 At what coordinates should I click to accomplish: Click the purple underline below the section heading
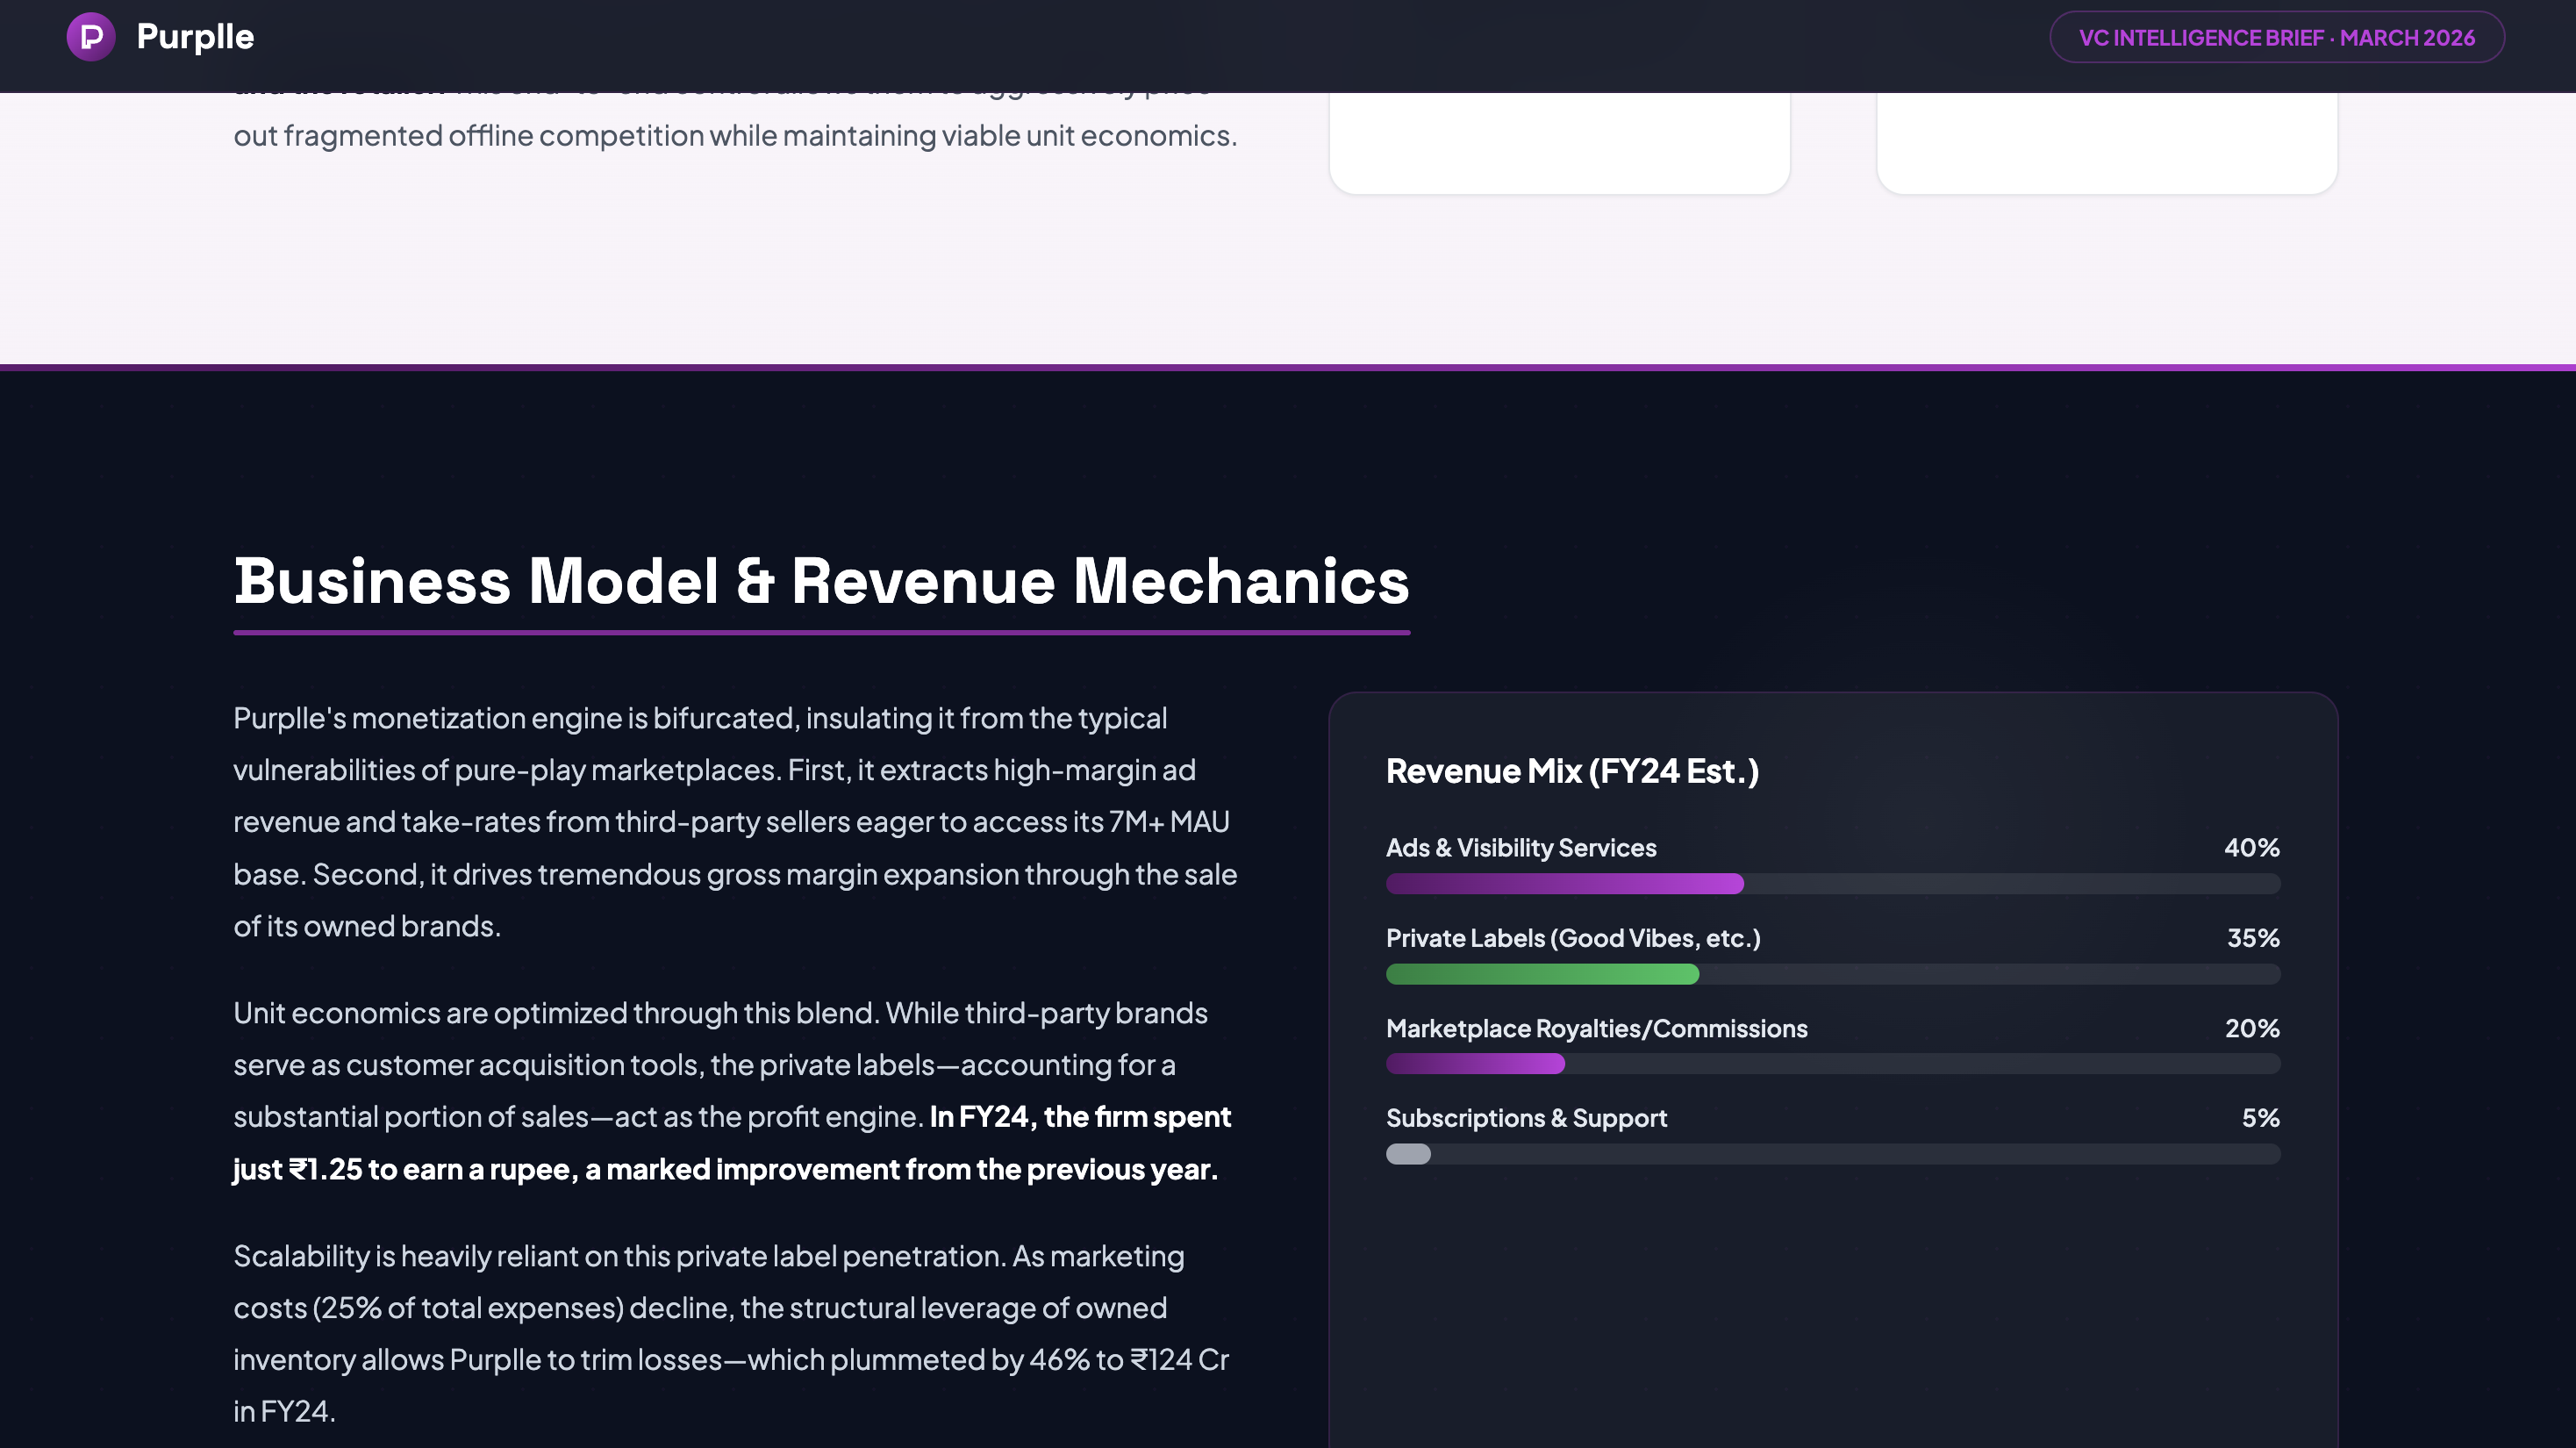(x=821, y=632)
